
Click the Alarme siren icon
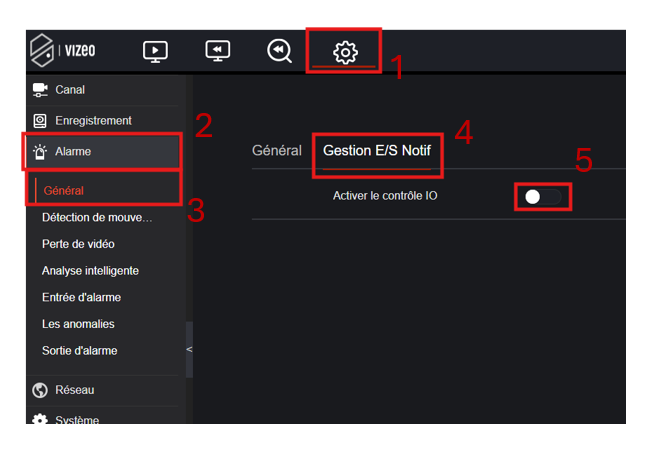pos(40,152)
